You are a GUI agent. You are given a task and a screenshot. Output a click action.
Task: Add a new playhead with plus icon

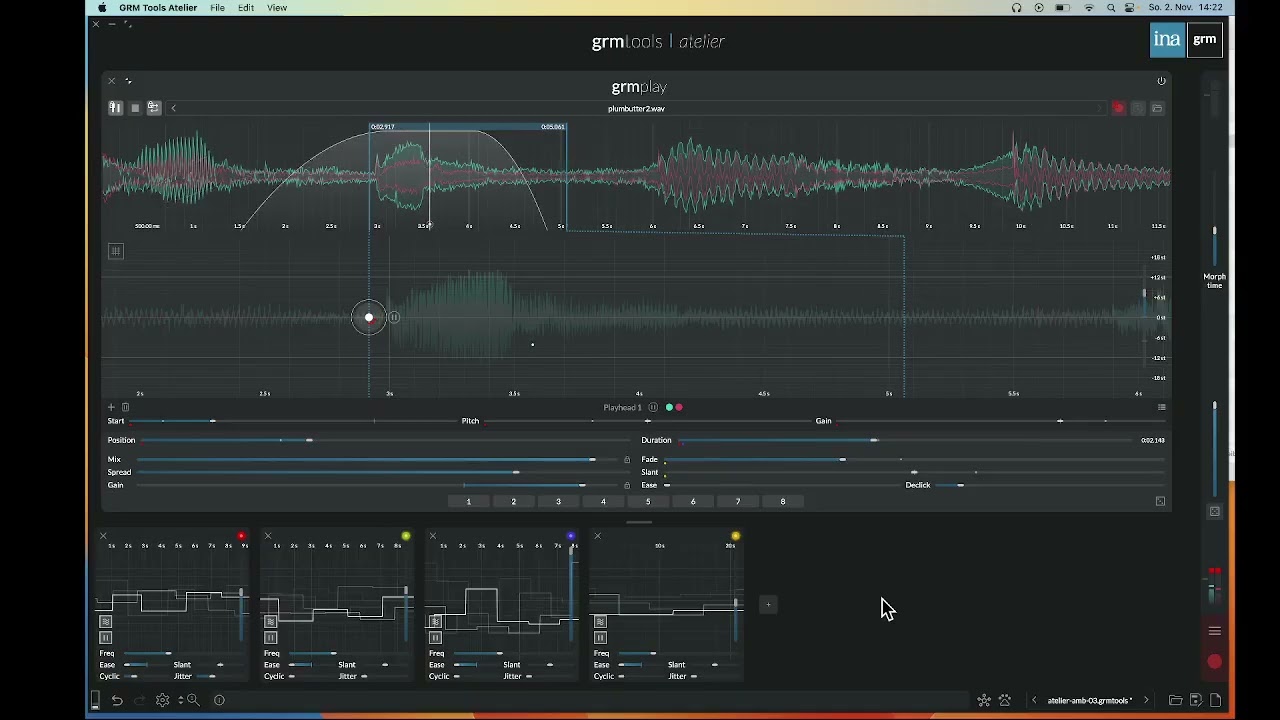pos(112,407)
